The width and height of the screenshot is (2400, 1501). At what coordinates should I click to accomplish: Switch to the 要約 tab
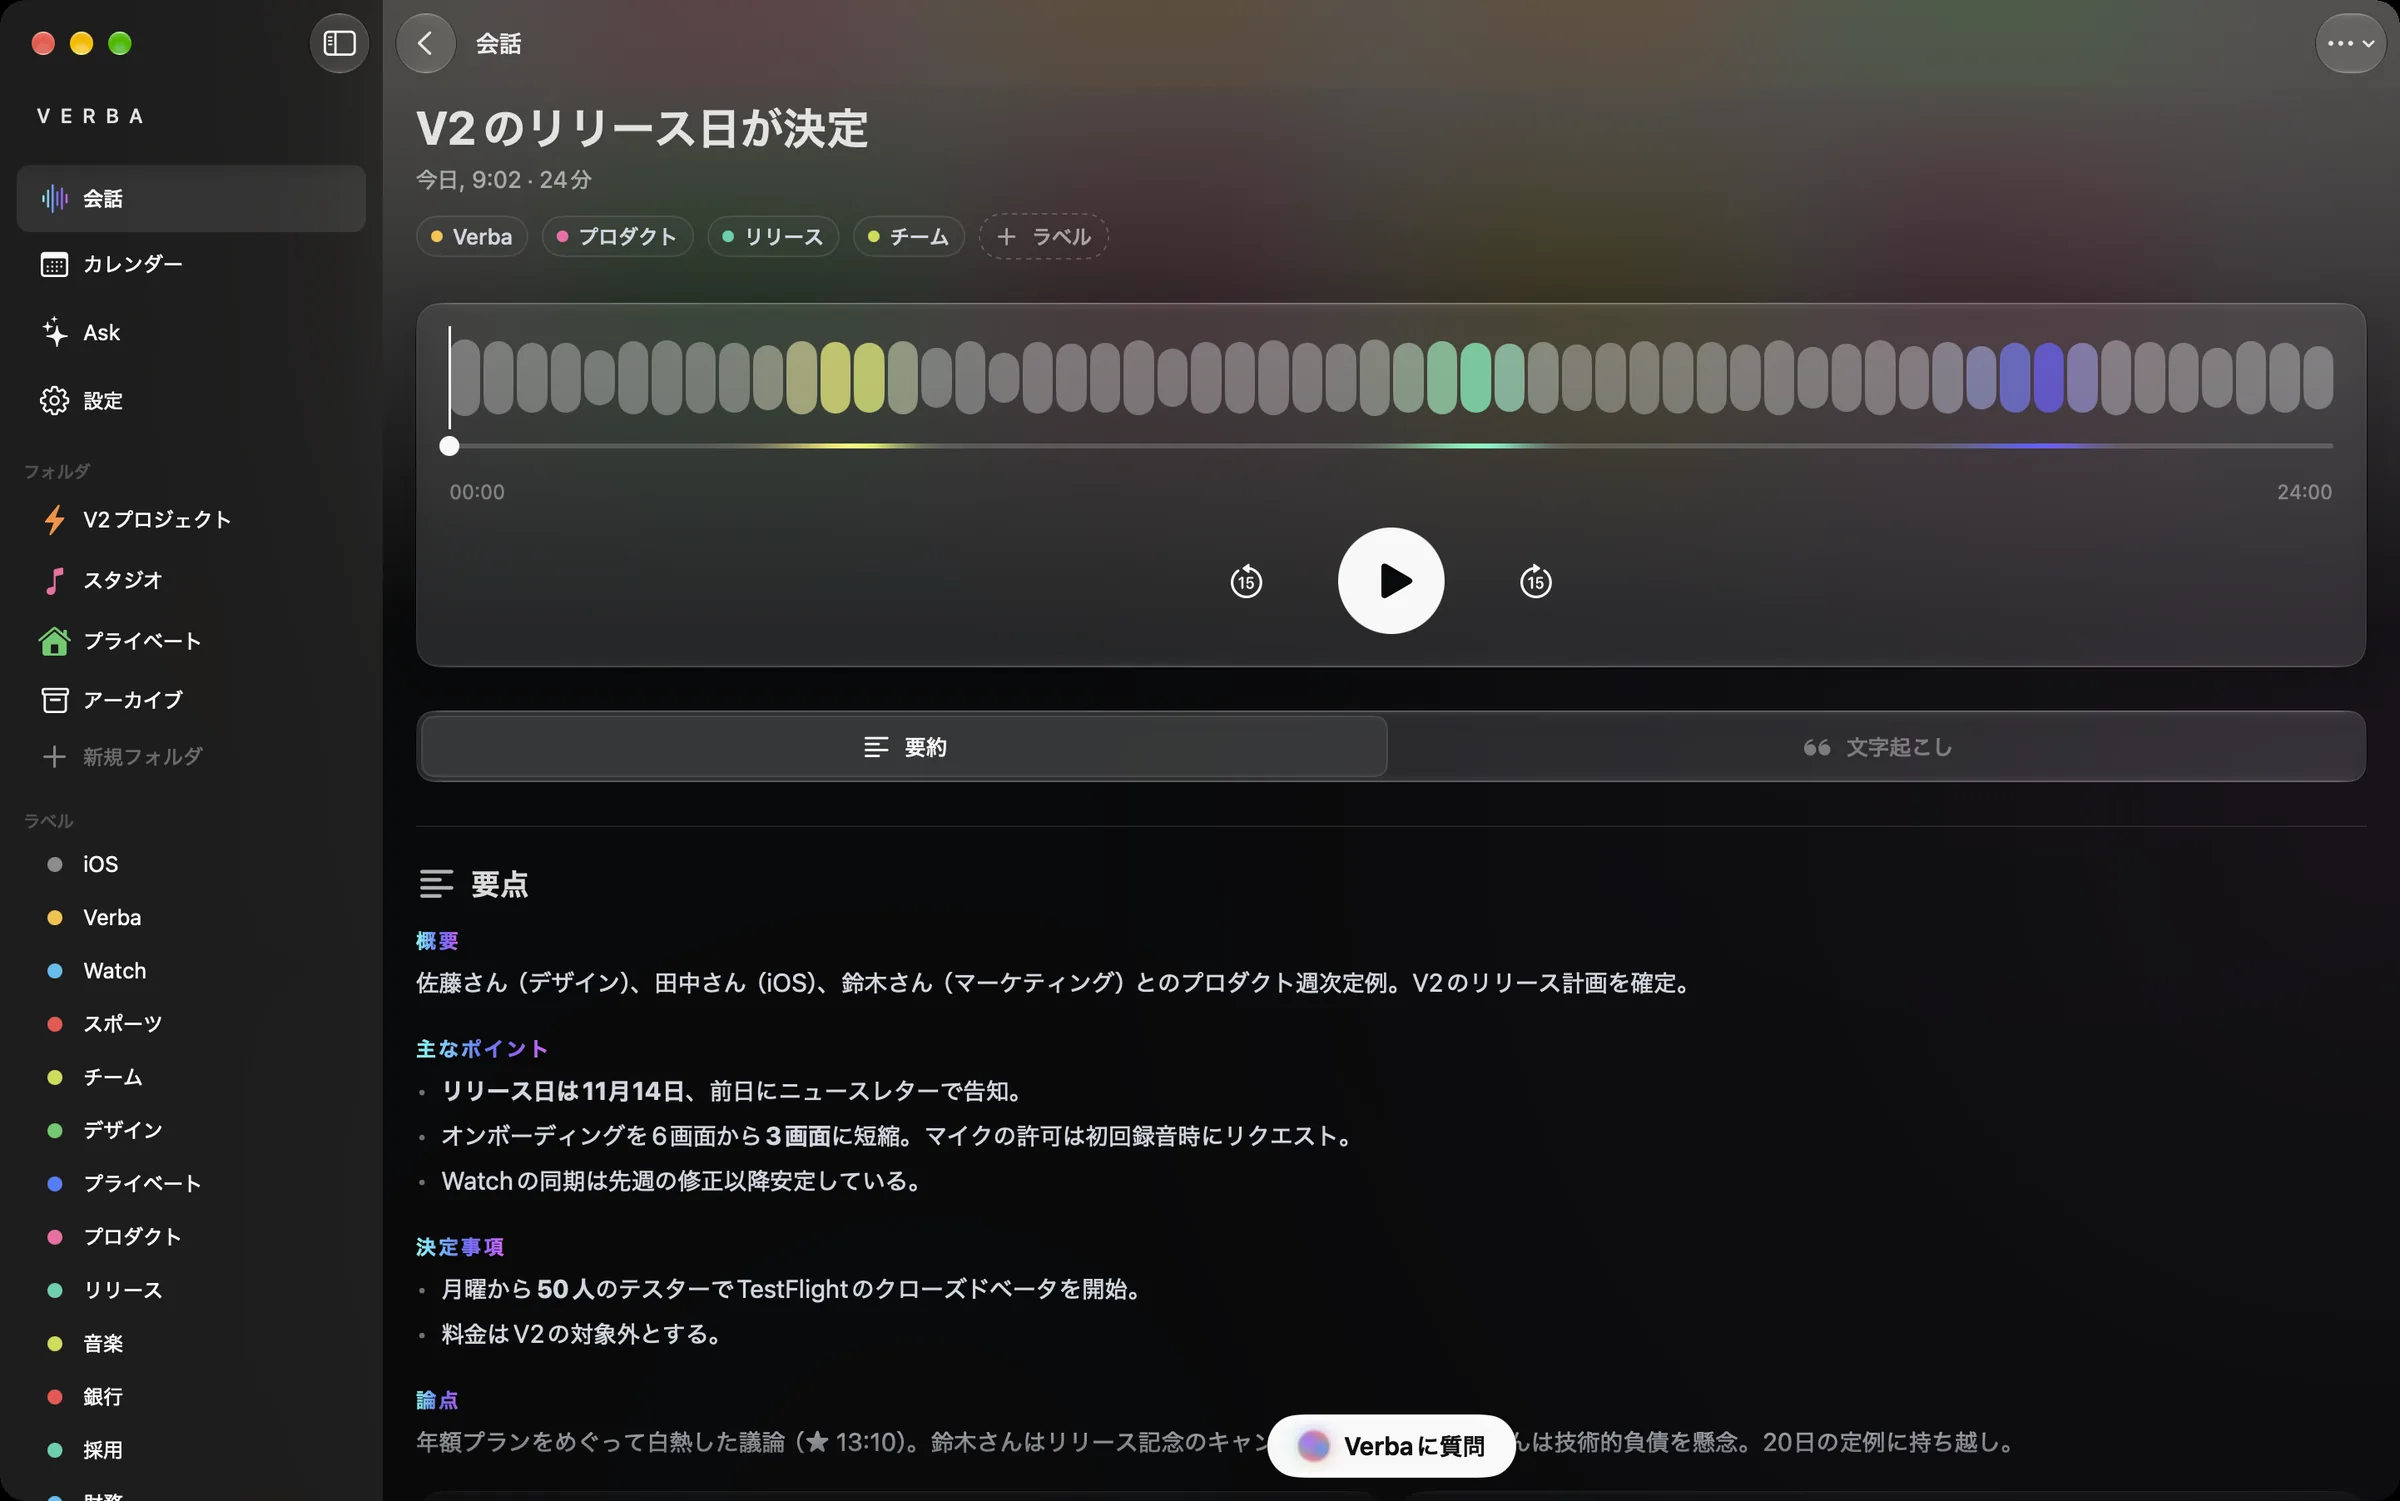click(x=904, y=746)
